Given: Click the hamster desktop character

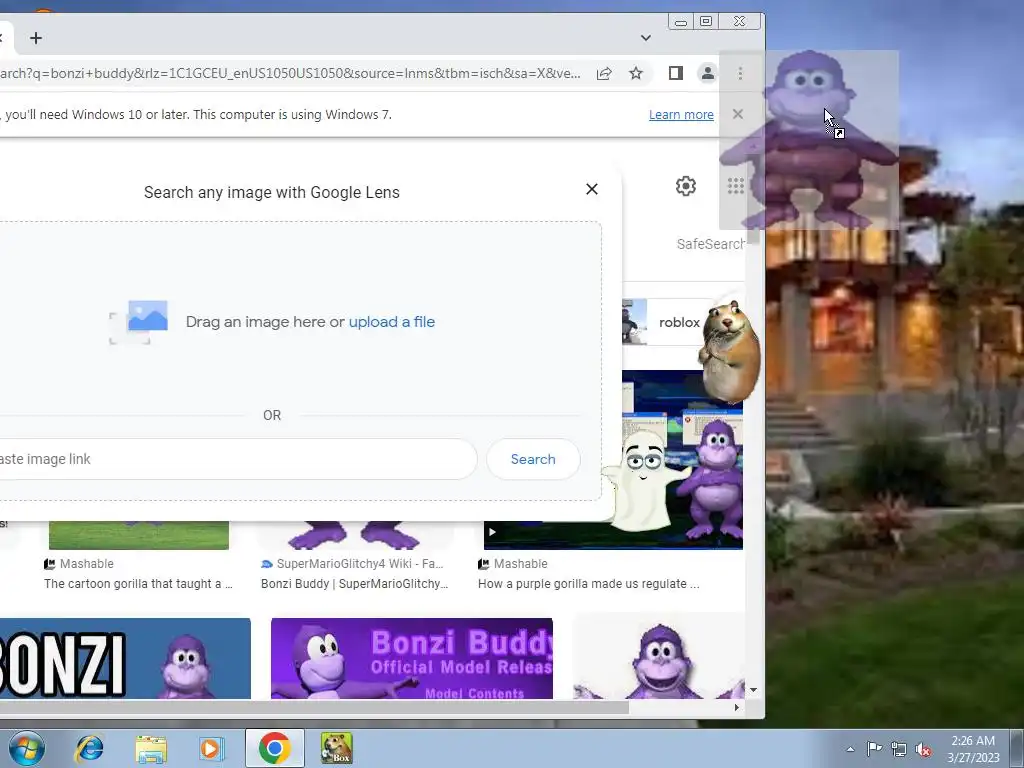Looking at the screenshot, I should tap(729, 351).
